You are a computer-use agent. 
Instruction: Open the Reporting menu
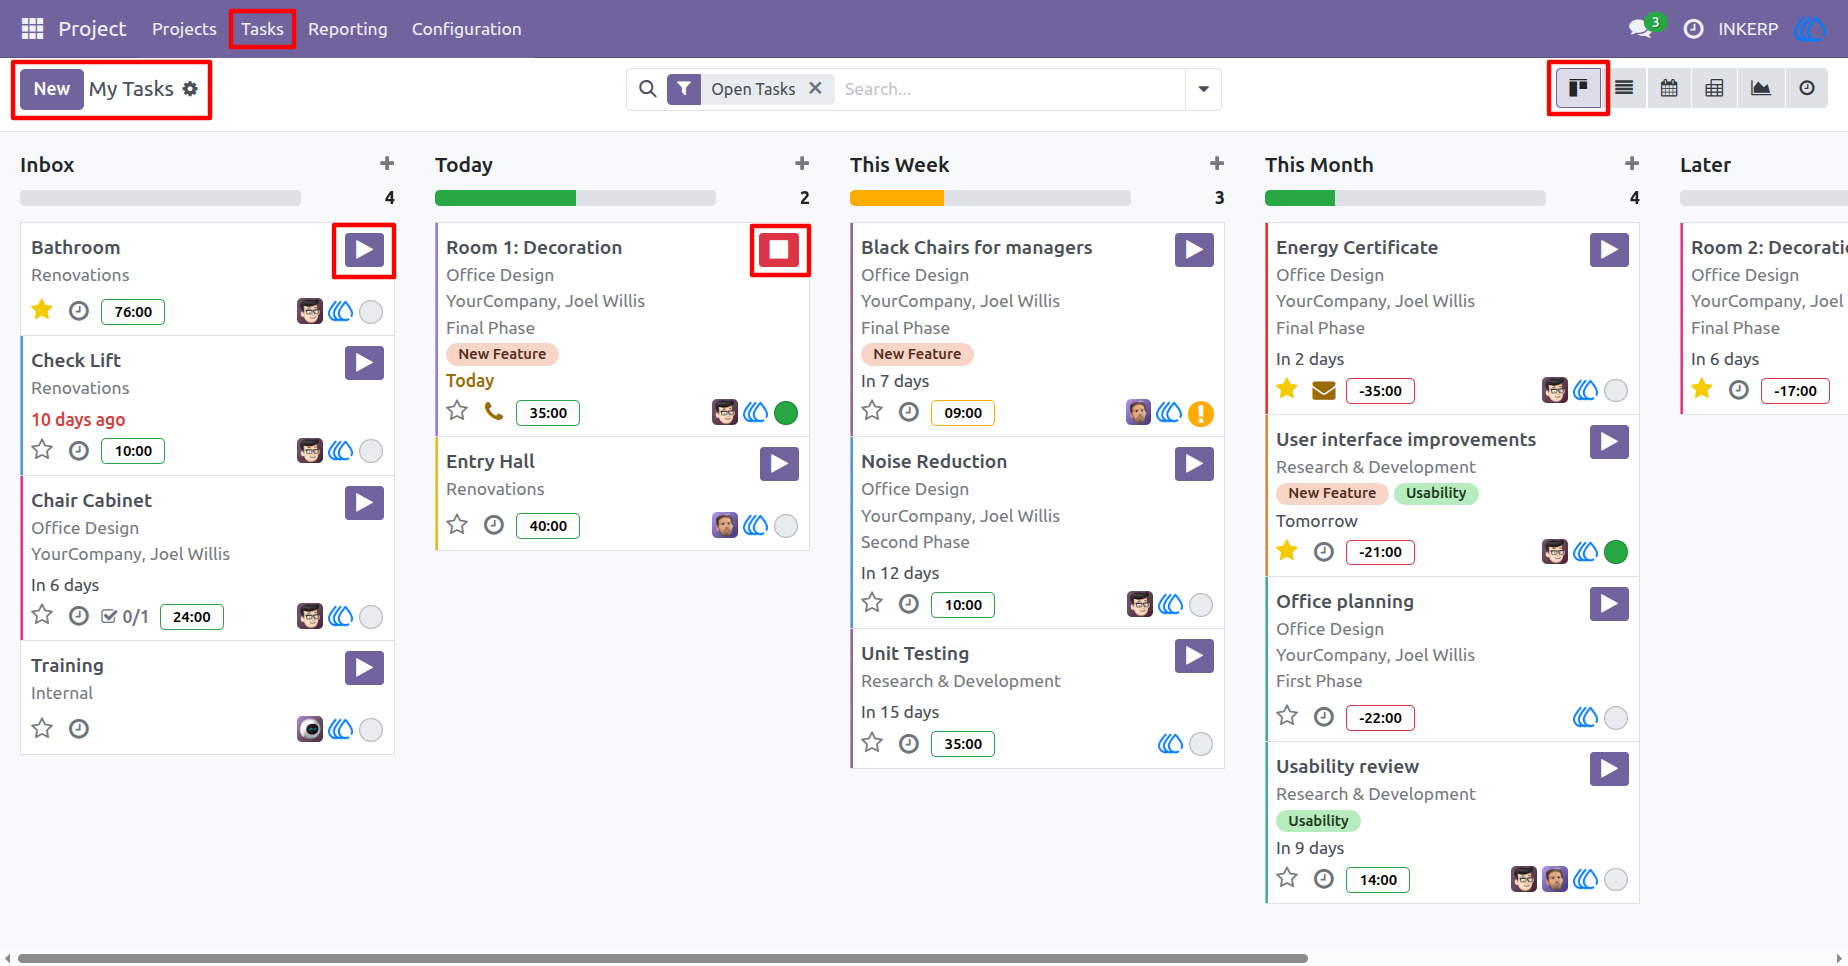[x=347, y=29]
